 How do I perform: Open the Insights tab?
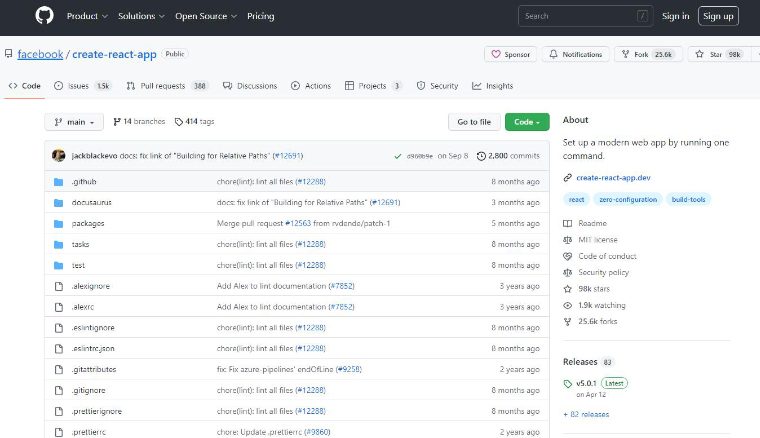pos(492,86)
